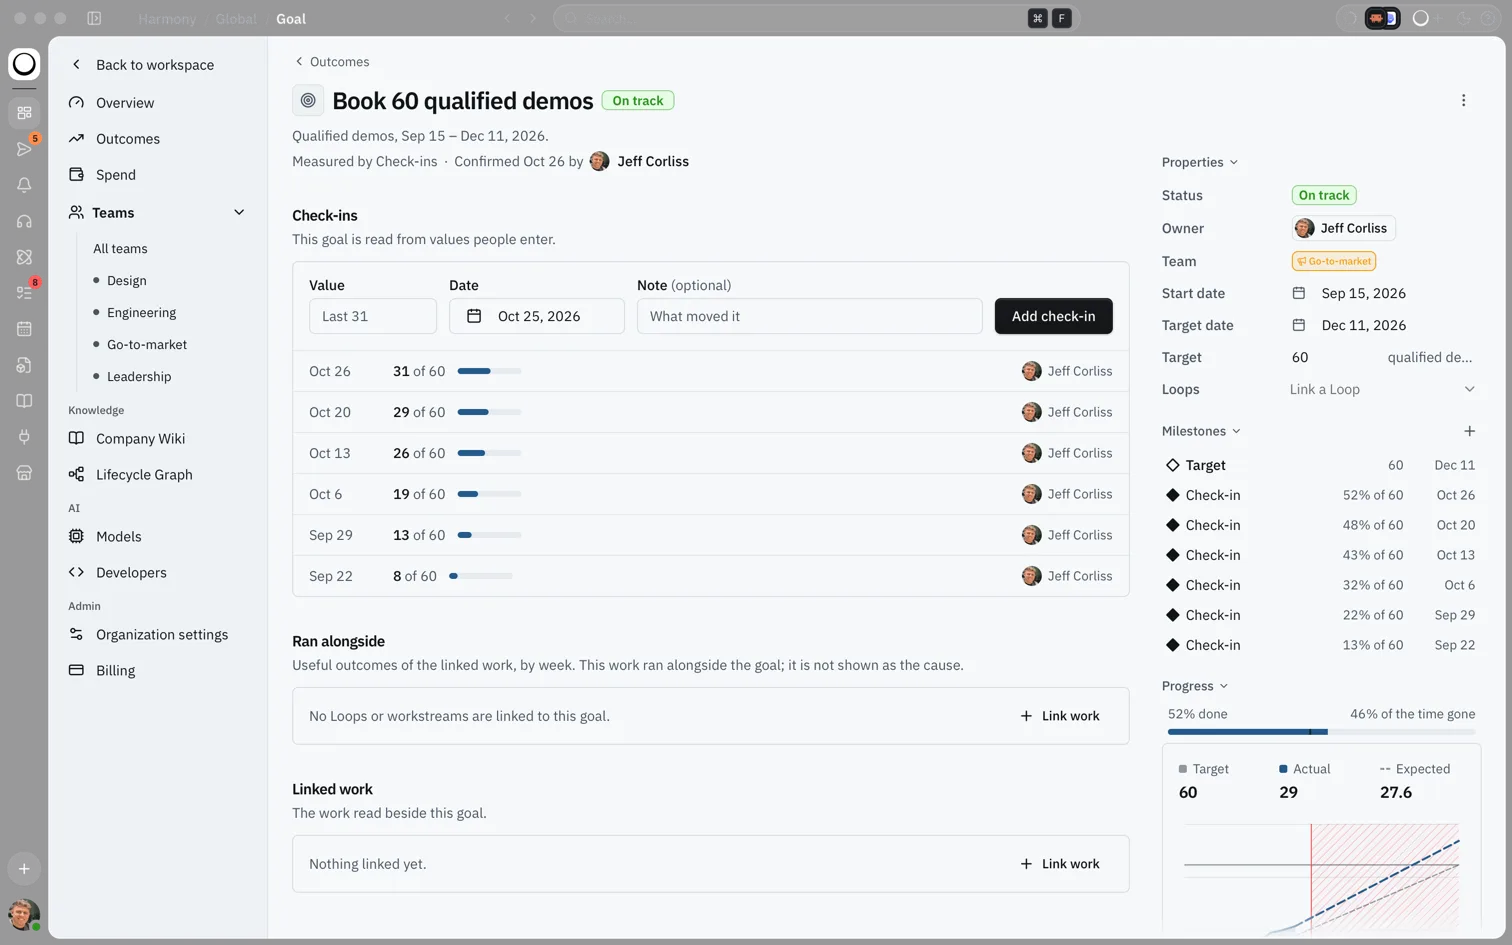
Task: Focus the check-in Value input field
Action: [x=373, y=316]
